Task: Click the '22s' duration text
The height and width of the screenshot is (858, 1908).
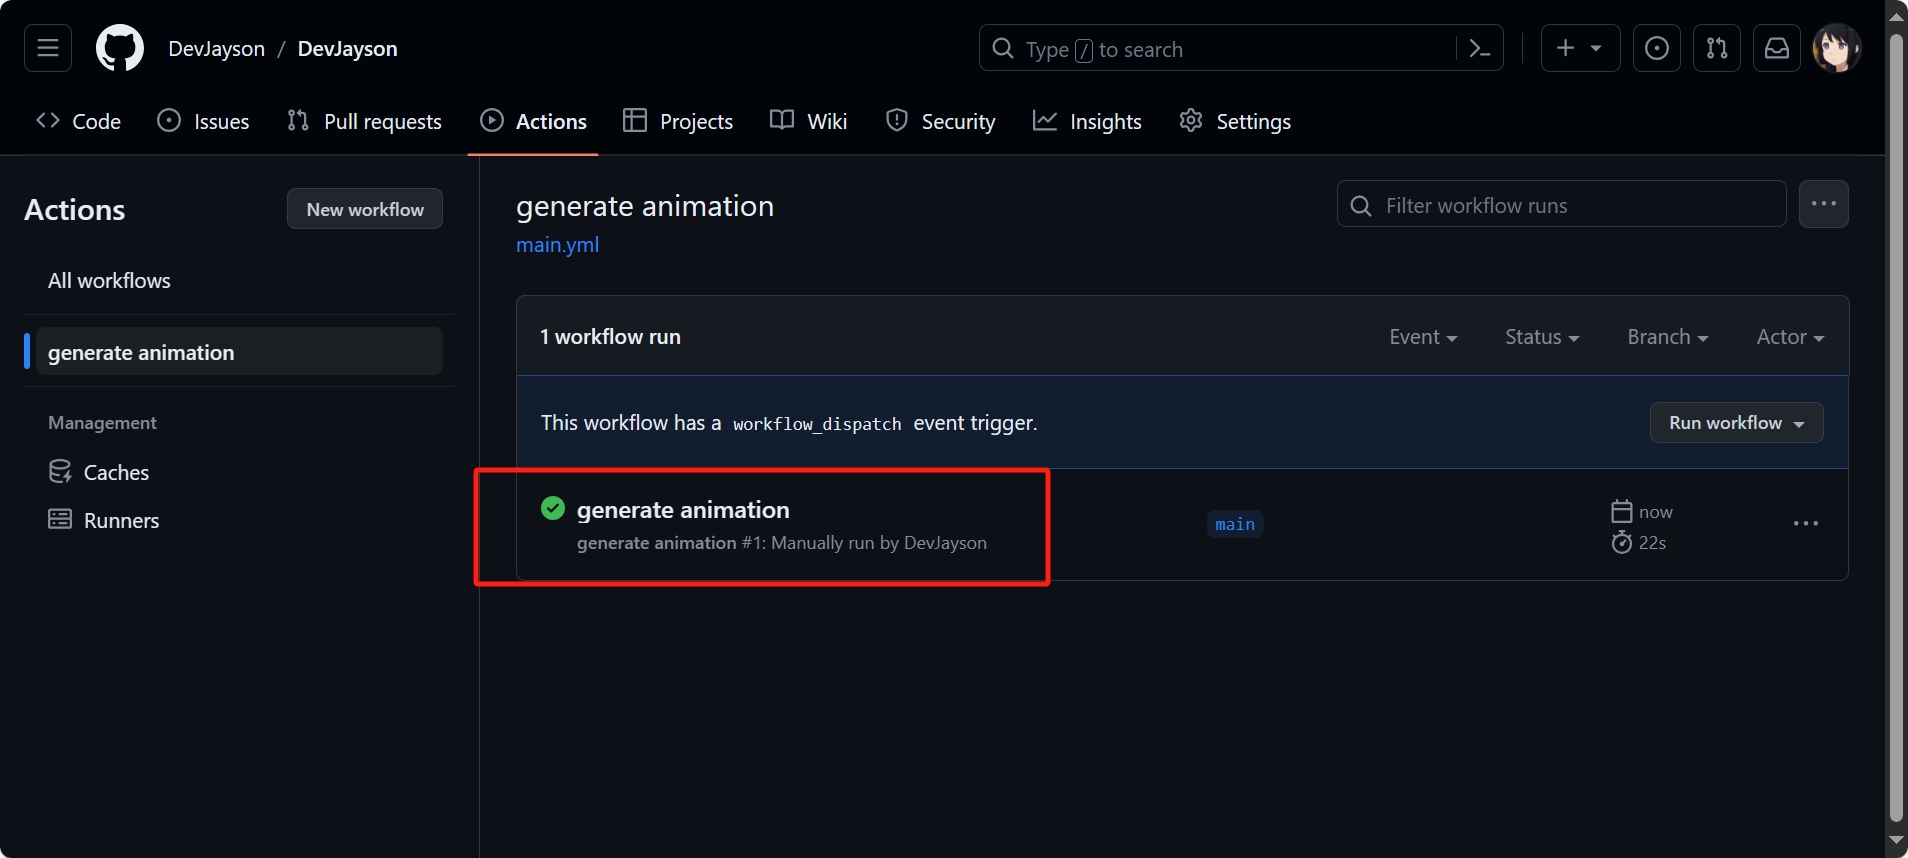Action: [1652, 543]
